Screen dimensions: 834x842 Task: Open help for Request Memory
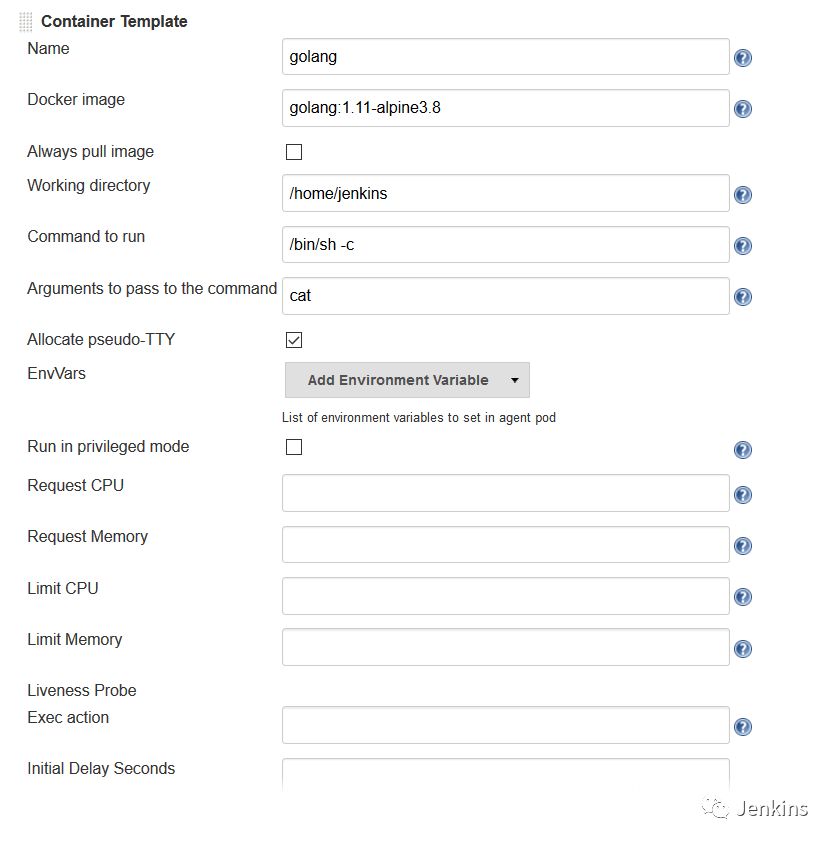[x=742, y=546]
